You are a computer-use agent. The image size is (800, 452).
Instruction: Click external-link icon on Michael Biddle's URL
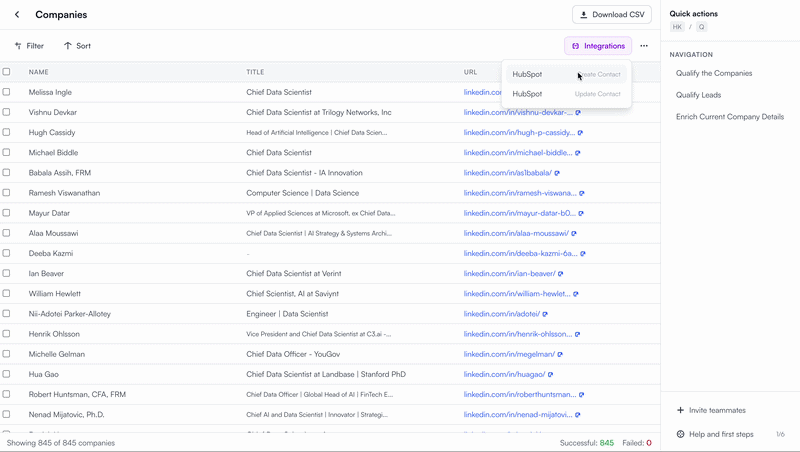click(578, 153)
